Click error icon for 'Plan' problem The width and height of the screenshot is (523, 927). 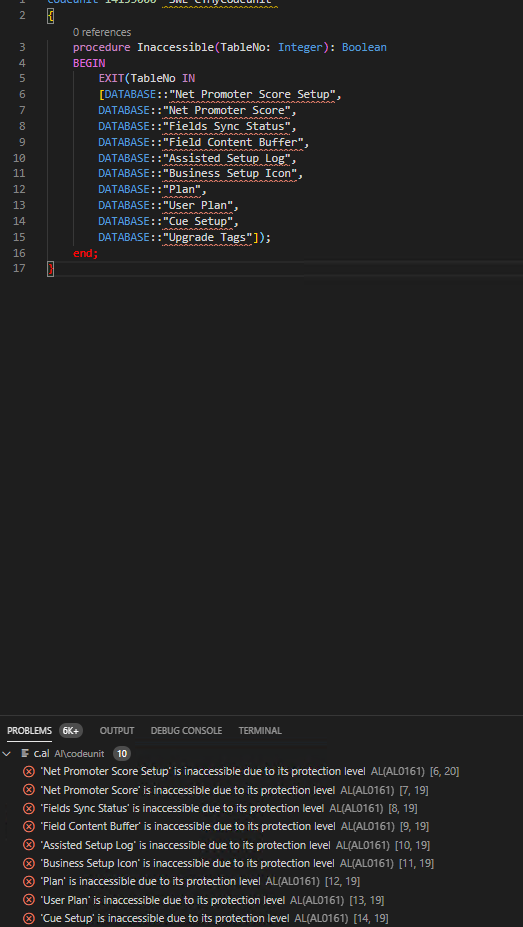[28, 881]
